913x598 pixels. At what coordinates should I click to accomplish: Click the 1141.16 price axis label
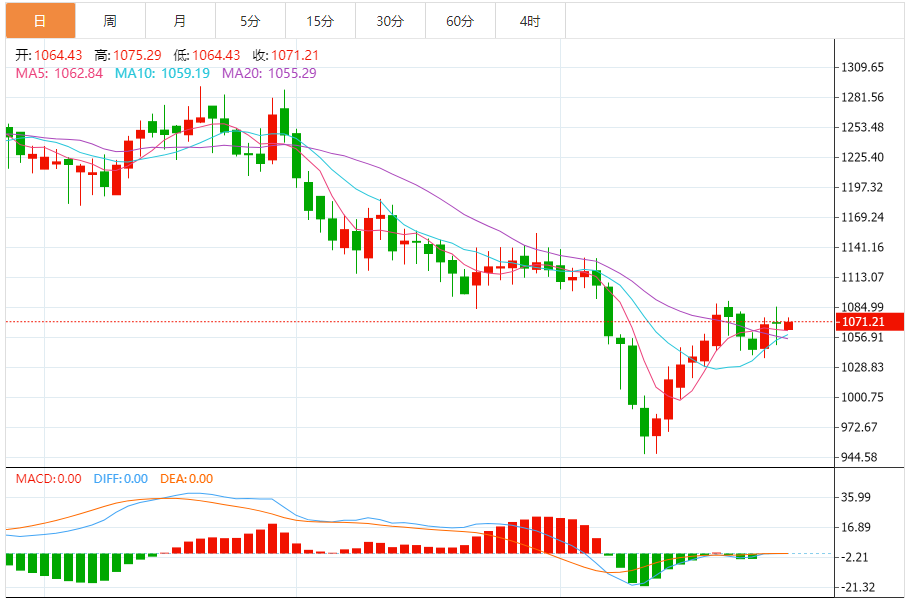tap(862, 247)
